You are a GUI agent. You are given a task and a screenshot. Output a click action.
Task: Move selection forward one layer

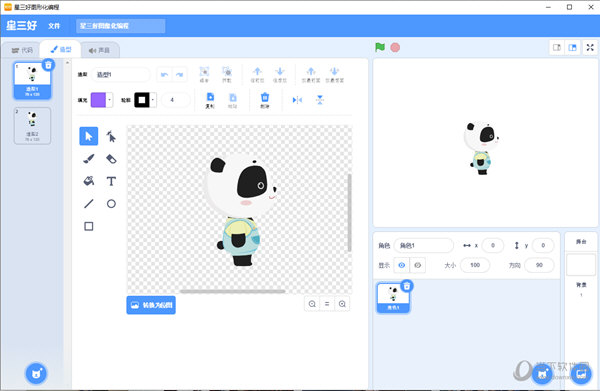257,74
